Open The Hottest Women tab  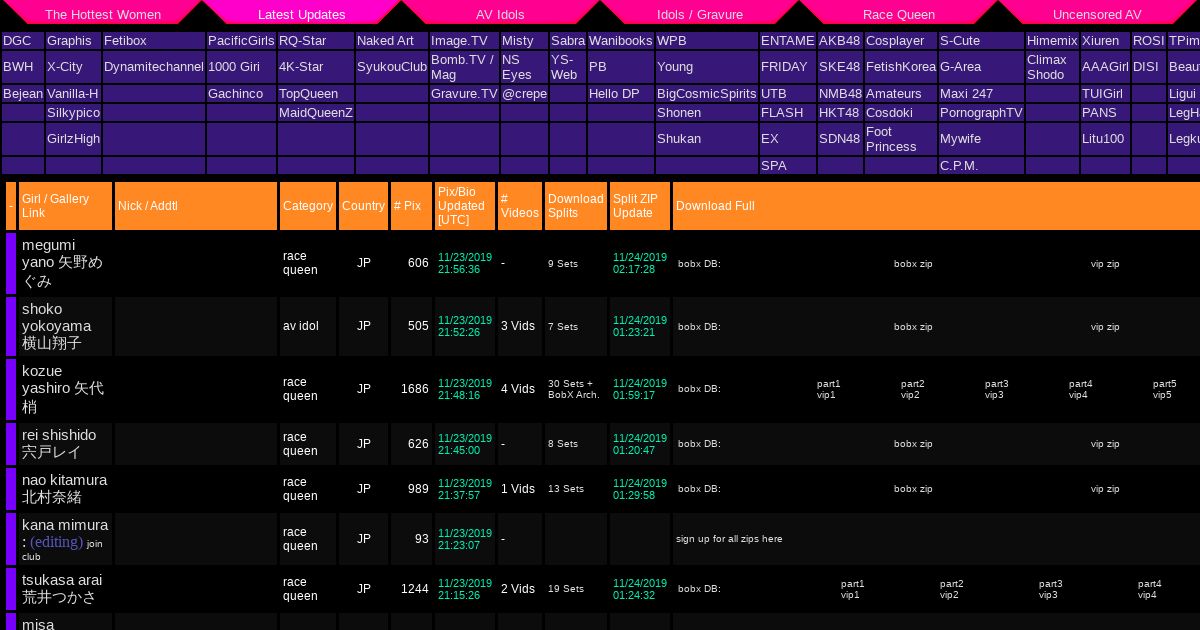click(103, 14)
